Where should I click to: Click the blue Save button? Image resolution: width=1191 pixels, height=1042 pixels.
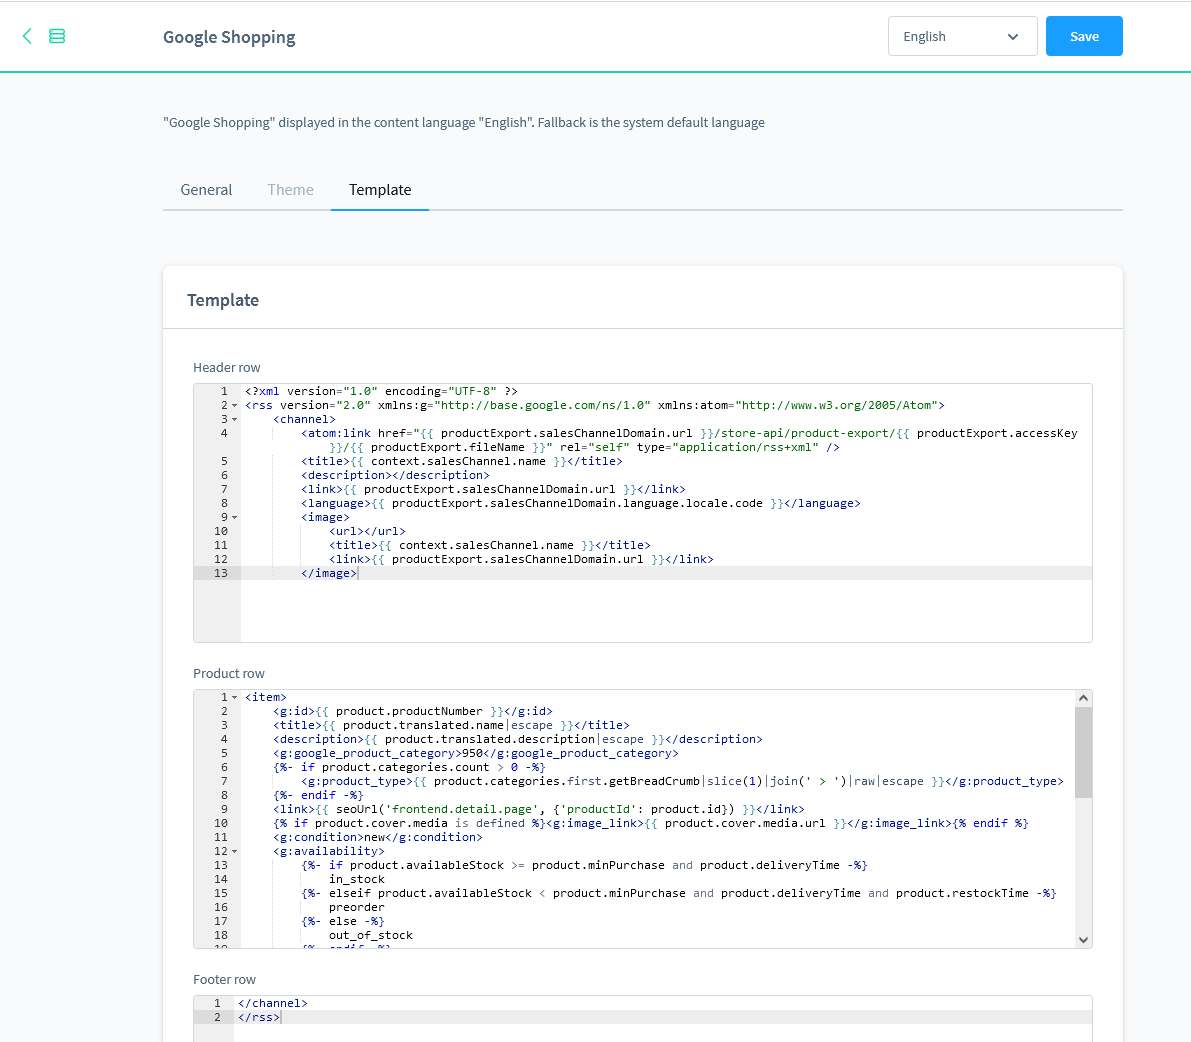[1084, 36]
